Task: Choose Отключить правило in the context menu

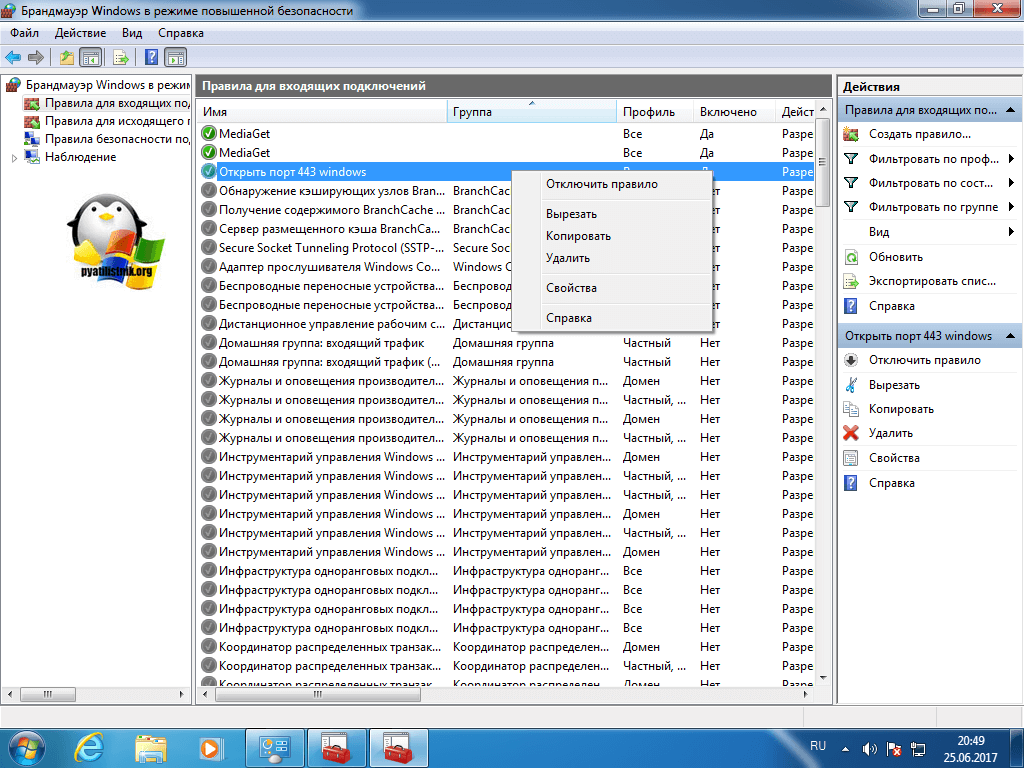Action: click(601, 184)
